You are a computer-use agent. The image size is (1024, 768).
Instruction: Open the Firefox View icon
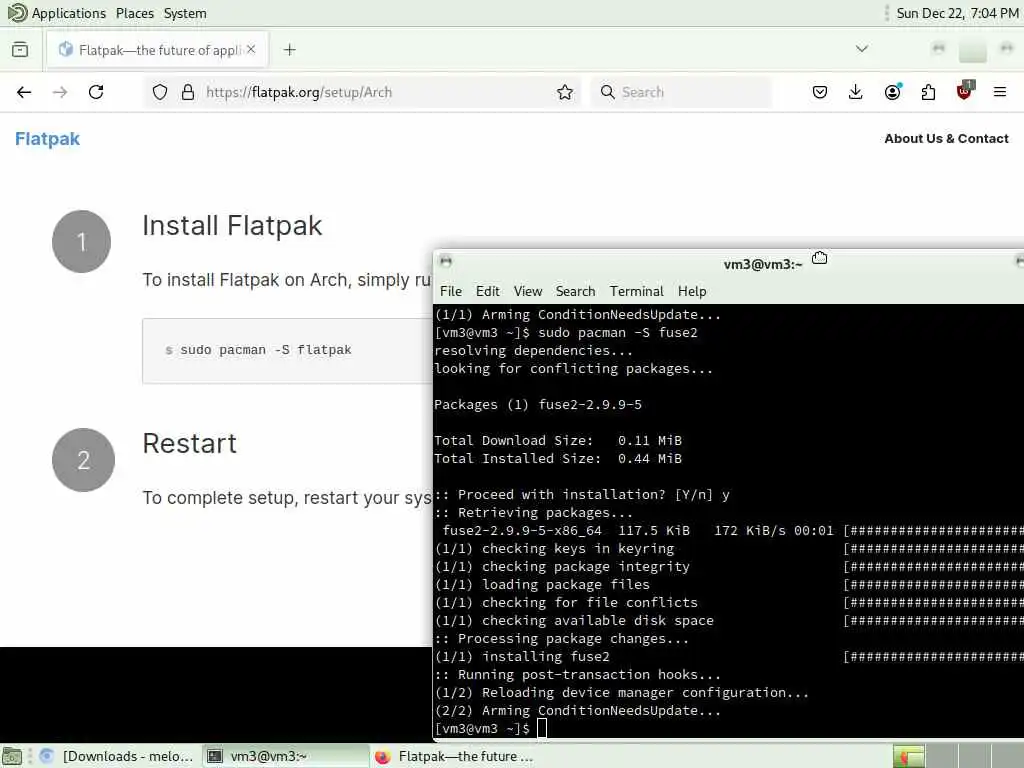coord(20,50)
